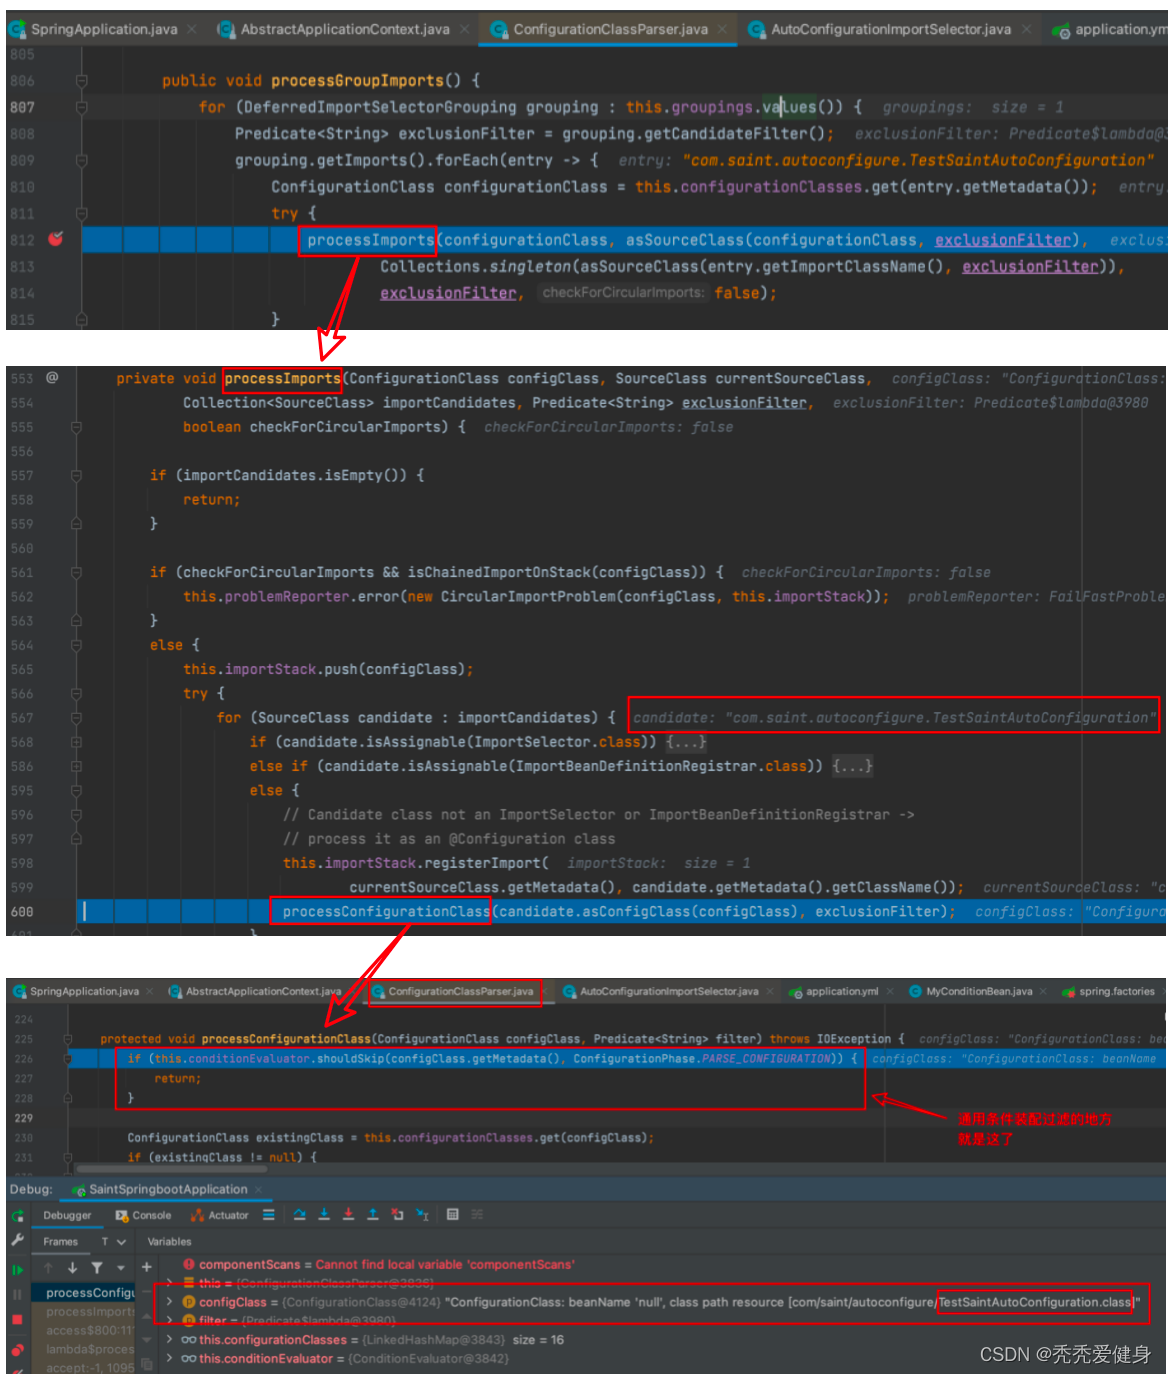Click the Step Out debugger icon
The height and width of the screenshot is (1374, 1168).
coord(372,1215)
